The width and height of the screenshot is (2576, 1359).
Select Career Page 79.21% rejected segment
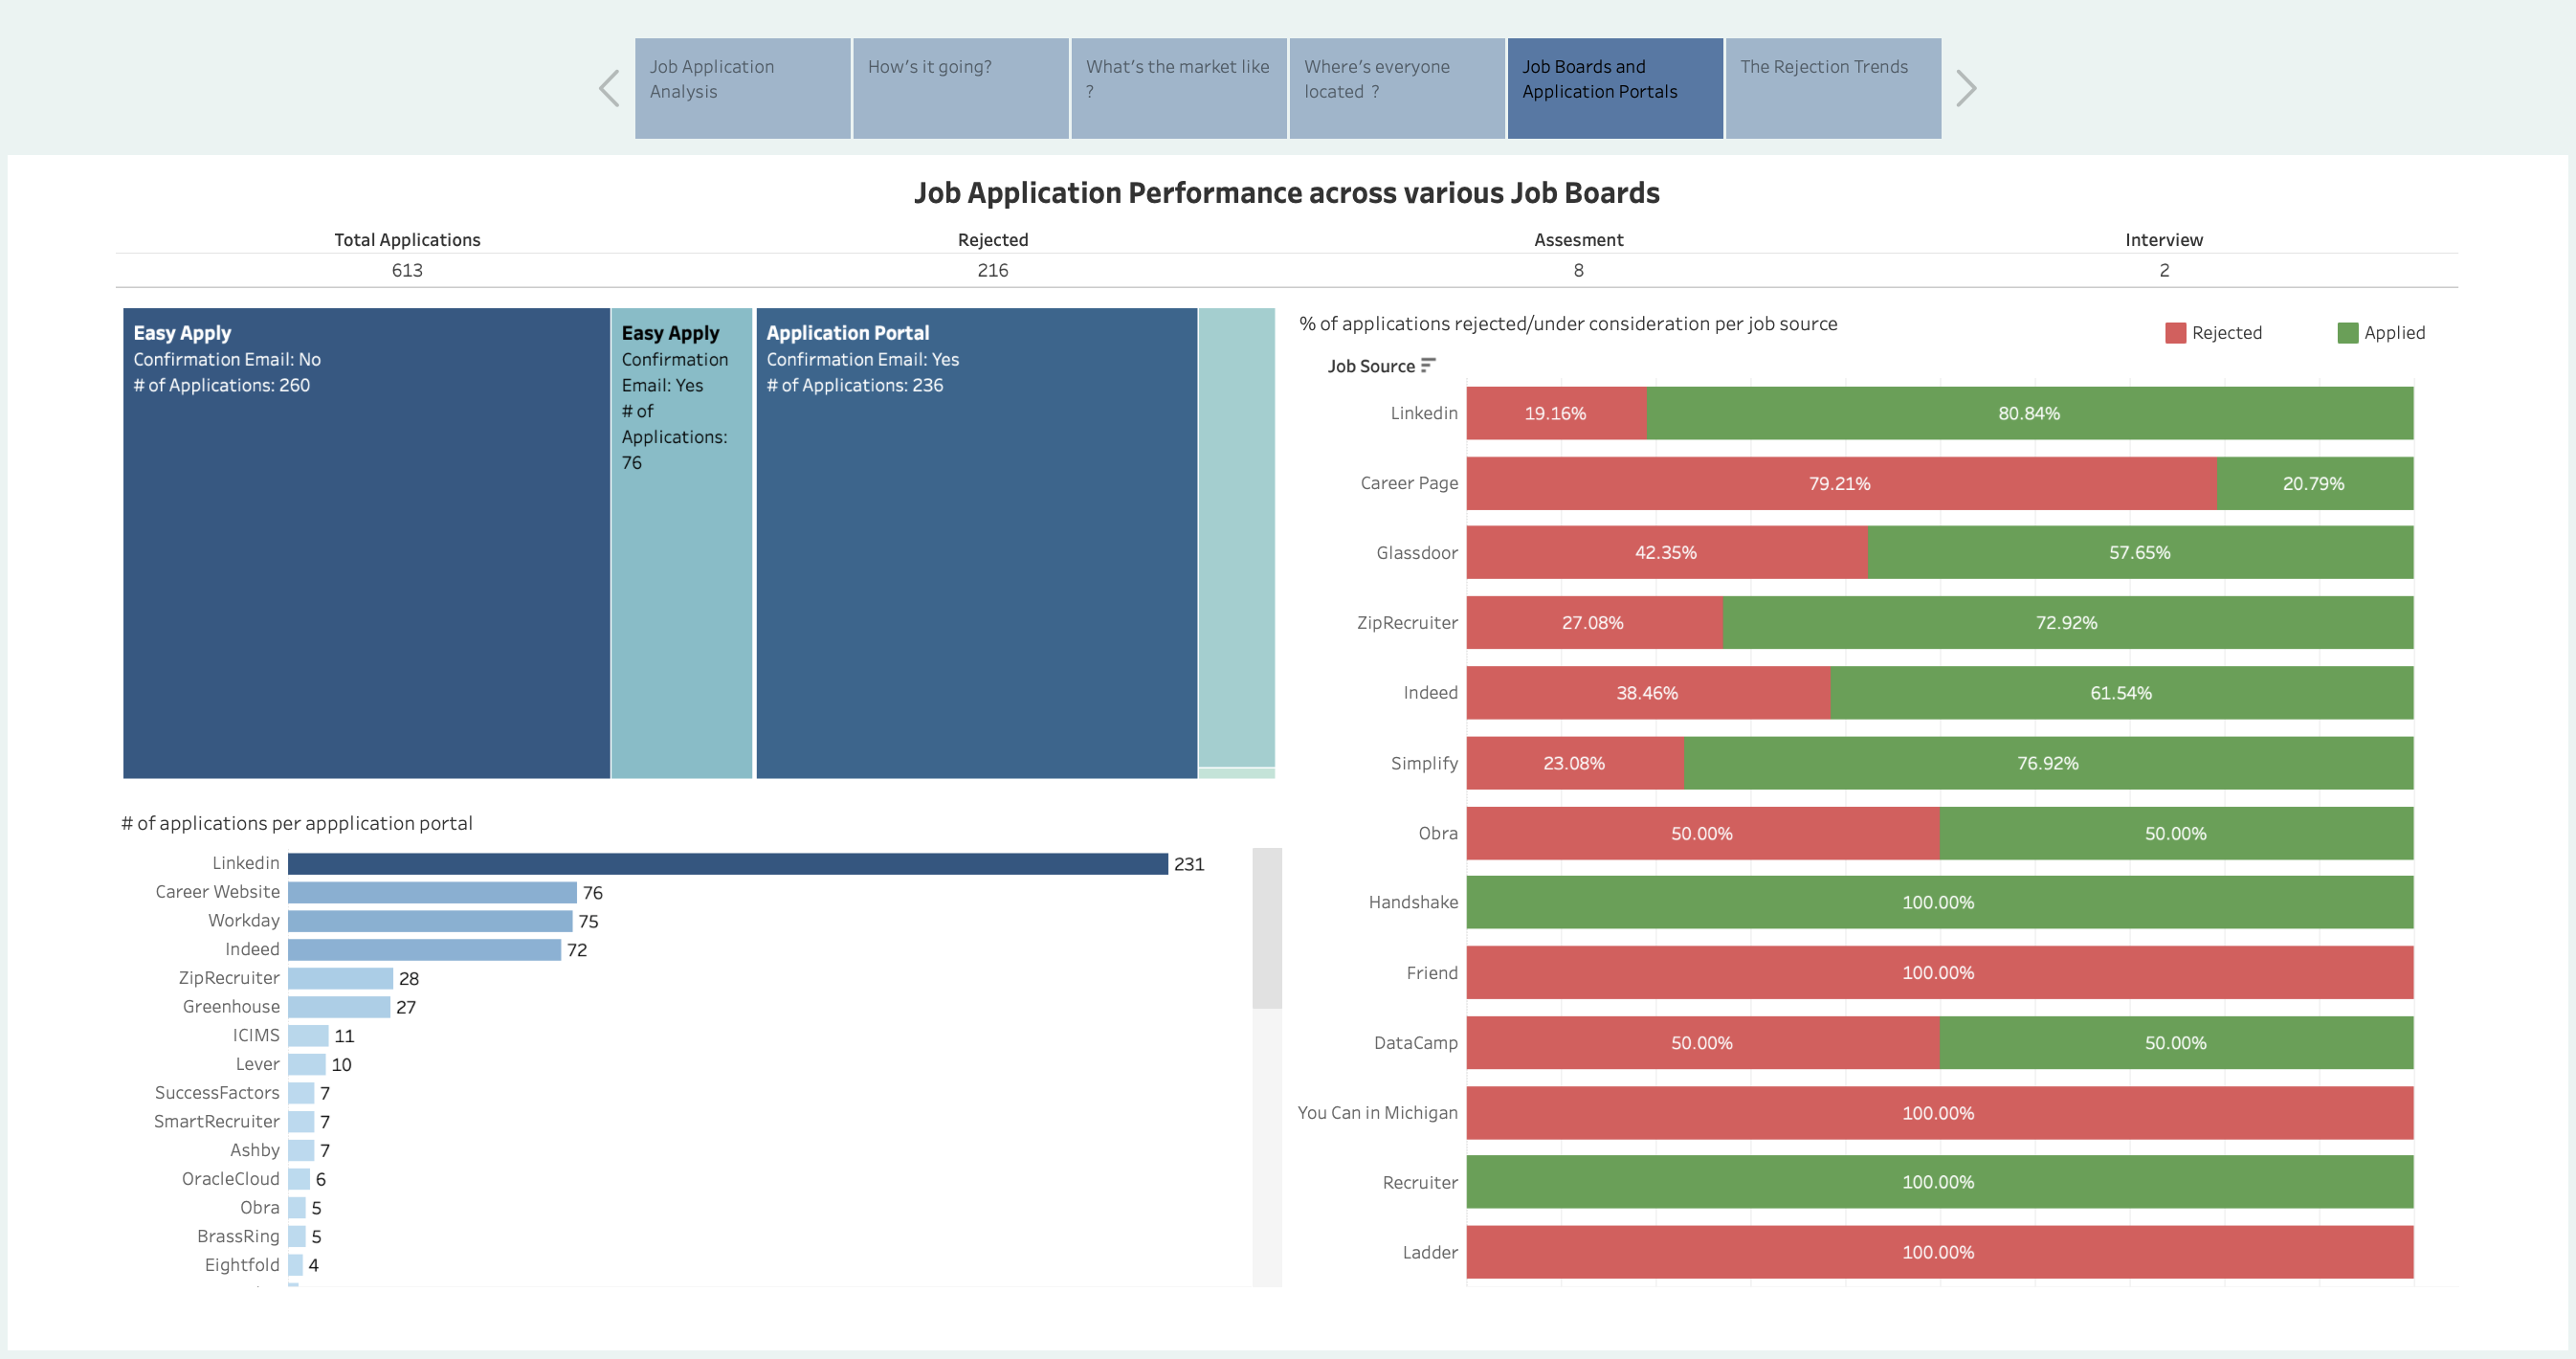click(x=1840, y=483)
